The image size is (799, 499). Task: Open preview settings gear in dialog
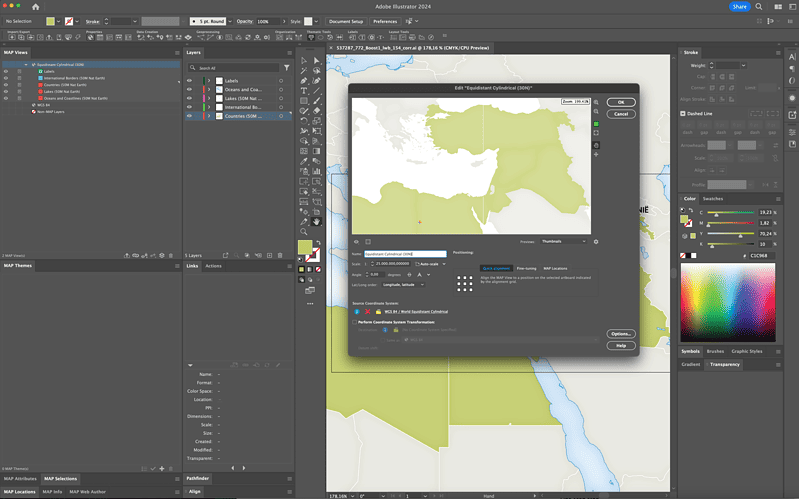[x=596, y=242]
